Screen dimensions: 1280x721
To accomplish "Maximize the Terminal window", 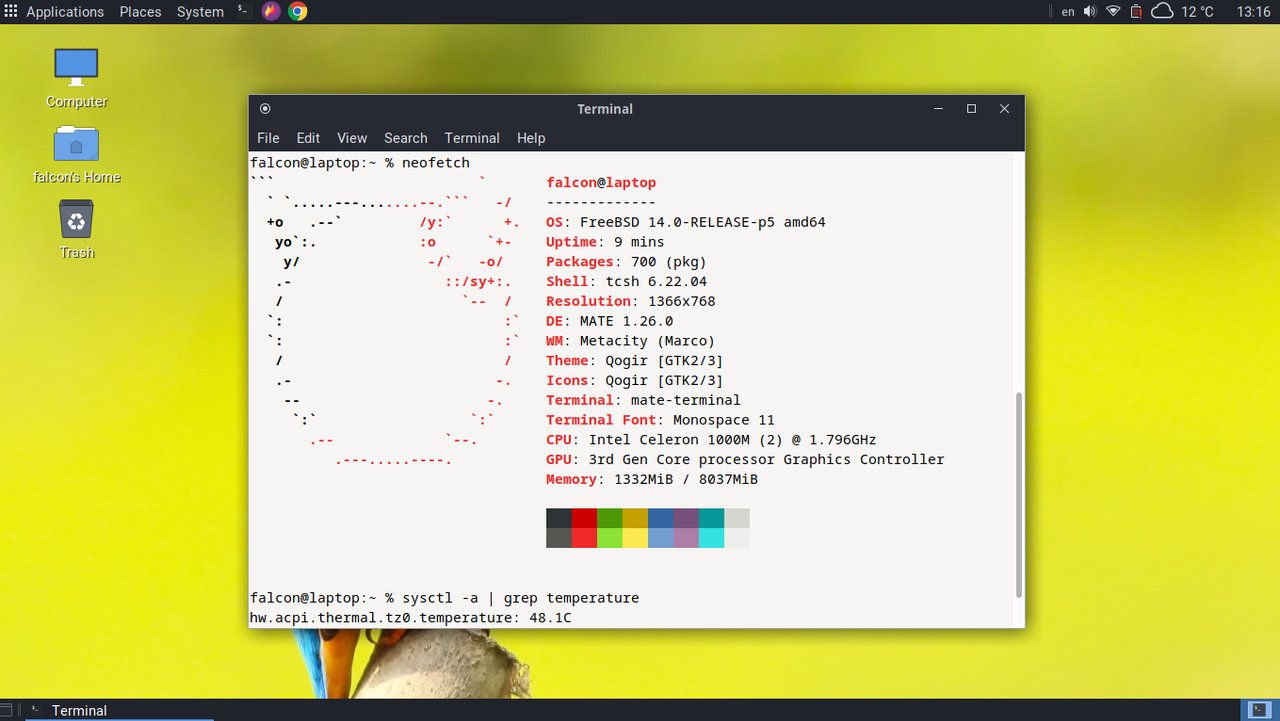I will coord(971,109).
